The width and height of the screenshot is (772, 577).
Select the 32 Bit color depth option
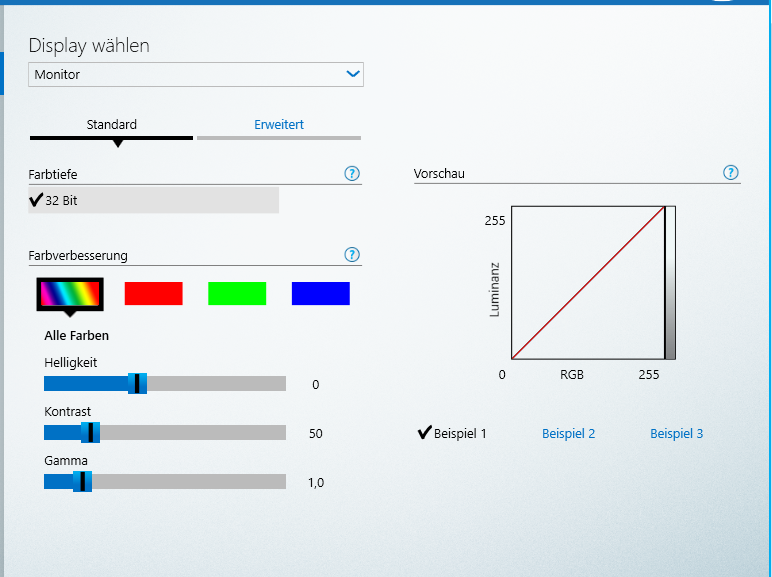point(154,200)
